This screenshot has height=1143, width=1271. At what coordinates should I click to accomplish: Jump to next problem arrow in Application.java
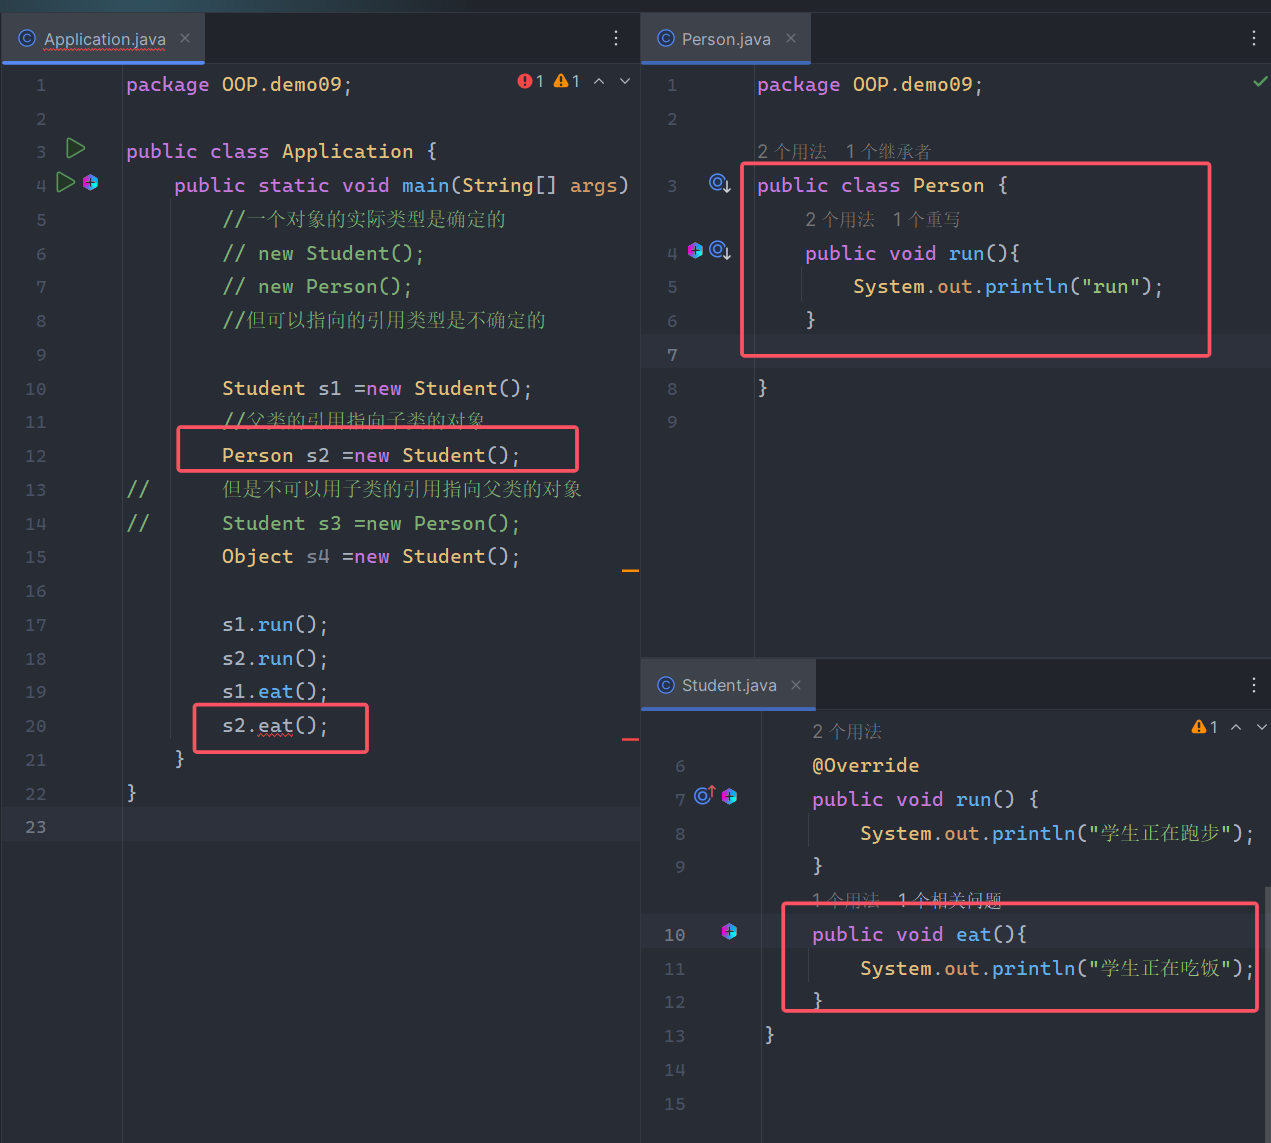pyautogui.click(x=625, y=81)
